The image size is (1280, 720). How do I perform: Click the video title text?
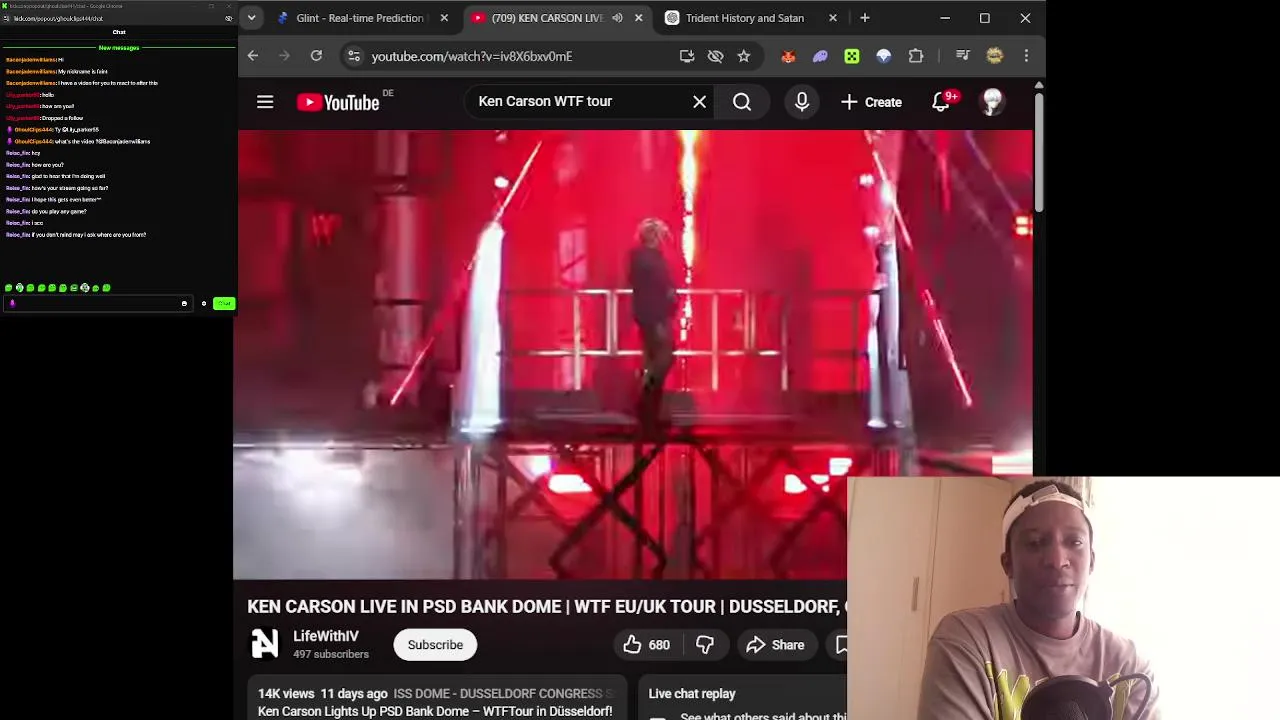coord(547,607)
